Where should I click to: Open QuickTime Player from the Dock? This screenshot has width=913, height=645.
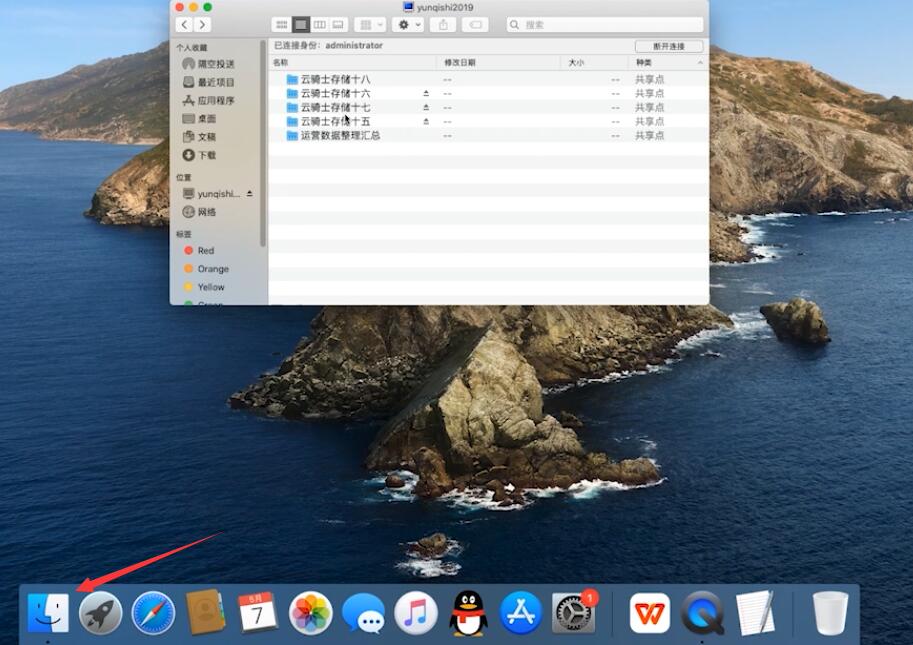click(702, 613)
